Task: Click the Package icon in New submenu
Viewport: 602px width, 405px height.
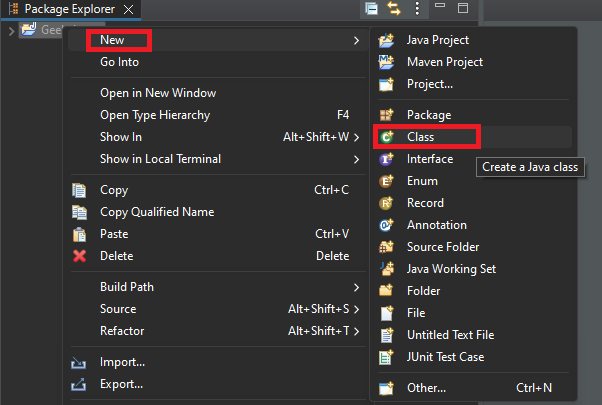Action: point(386,115)
